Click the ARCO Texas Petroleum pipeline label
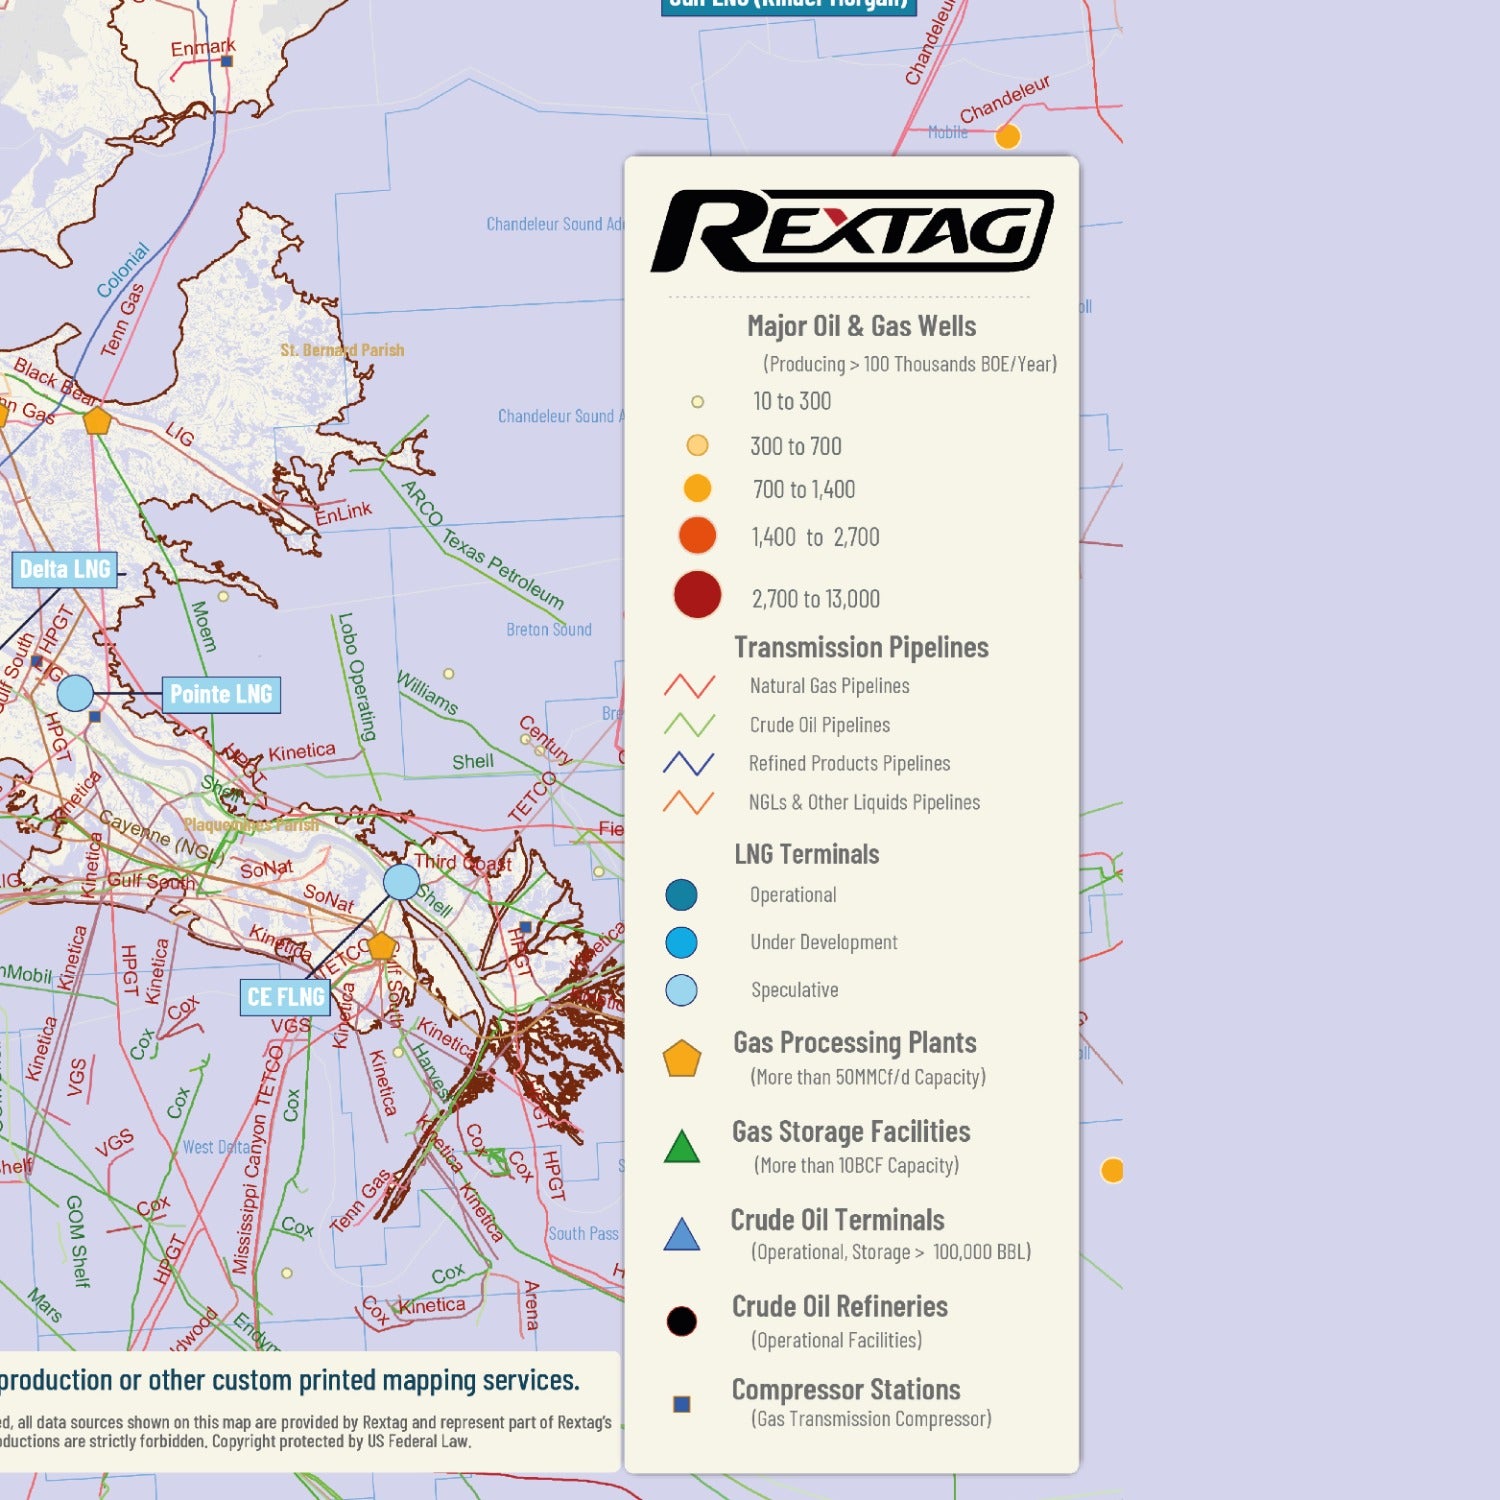This screenshot has width=1500, height=1500. click(x=483, y=545)
